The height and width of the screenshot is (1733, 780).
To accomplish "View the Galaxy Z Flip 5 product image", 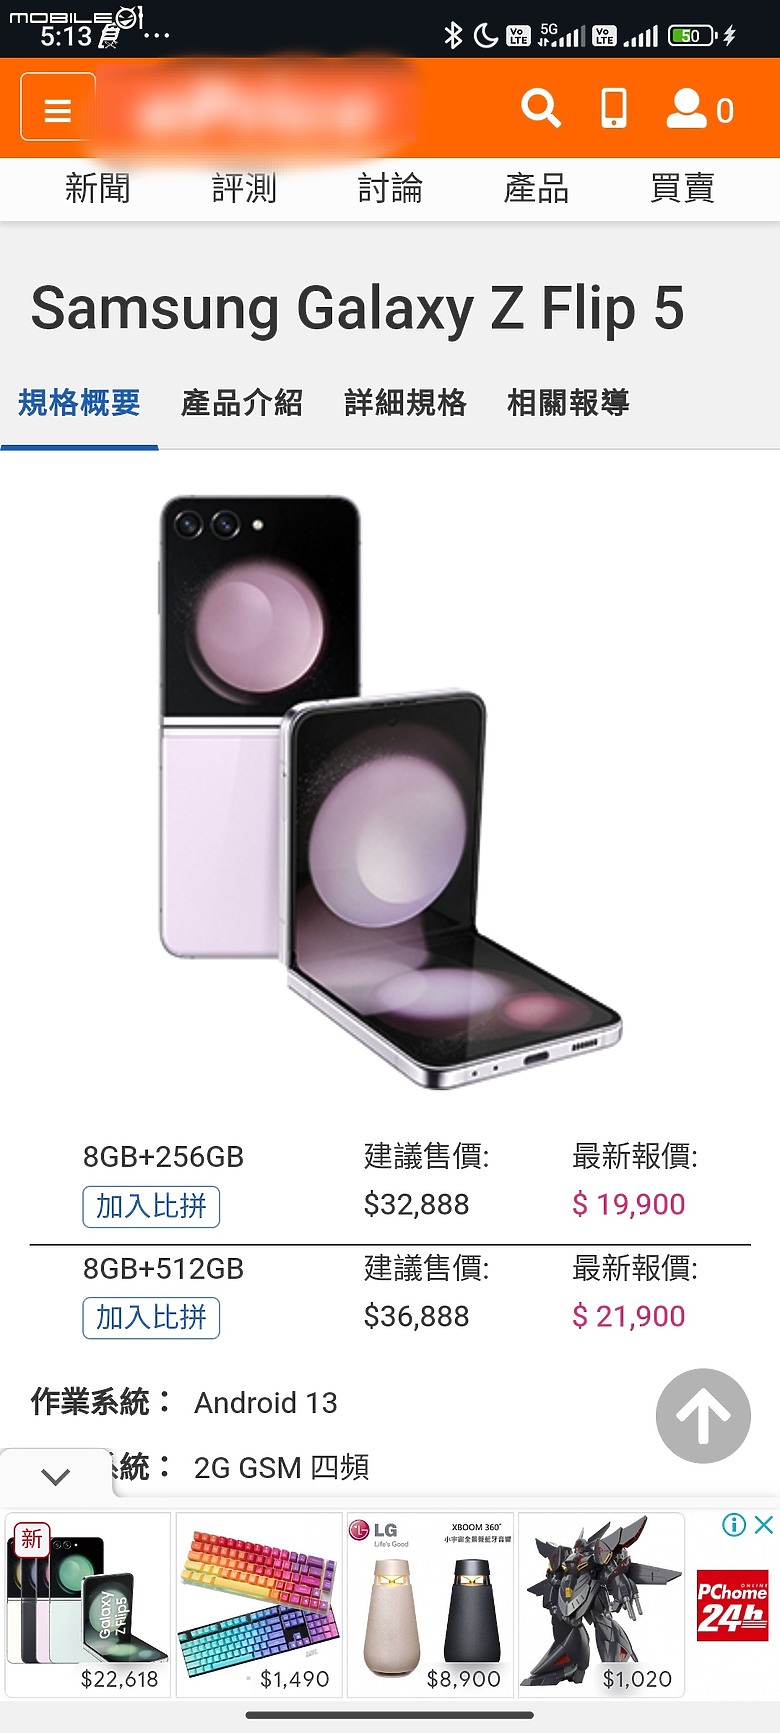I will point(390,792).
